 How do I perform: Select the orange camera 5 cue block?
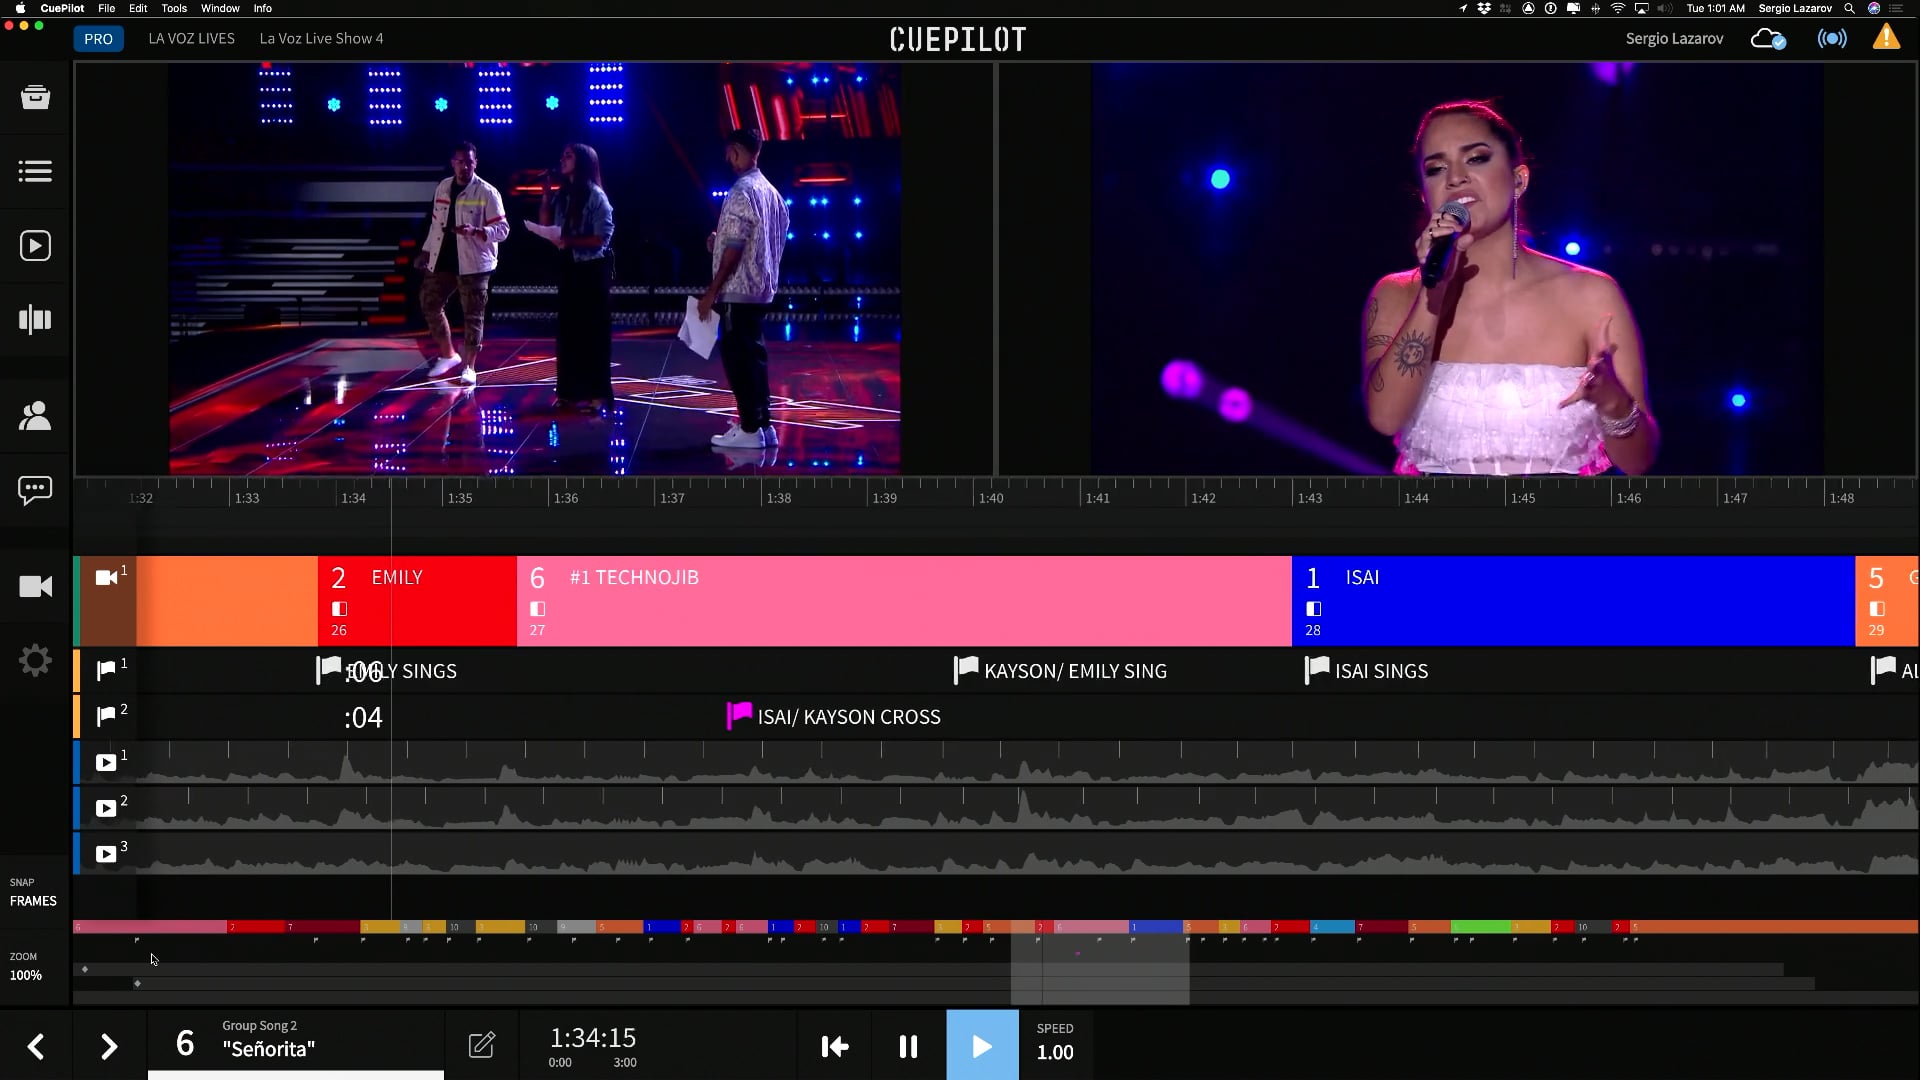click(1887, 601)
